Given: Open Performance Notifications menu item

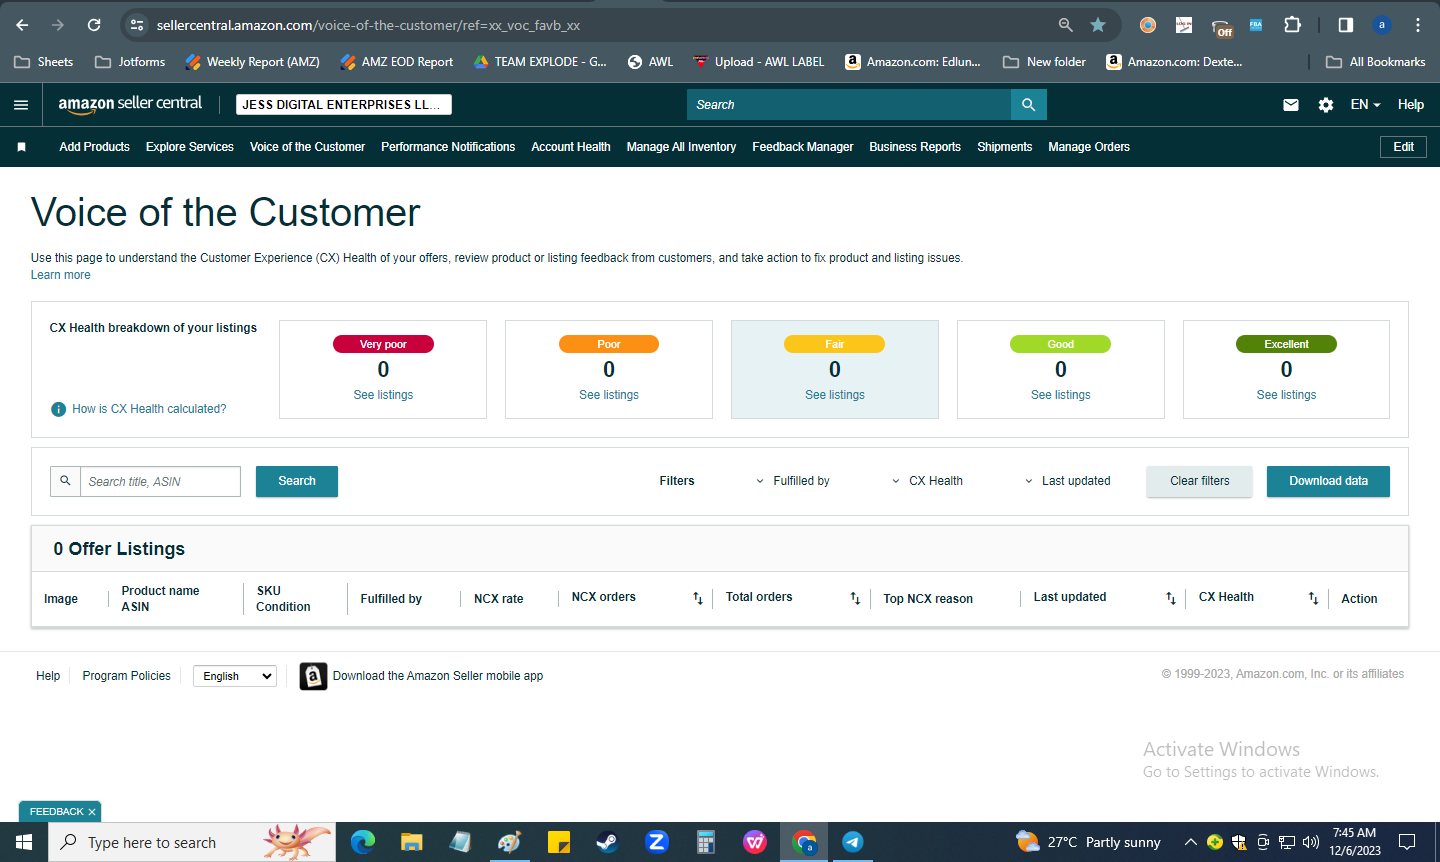Looking at the screenshot, I should pos(448,147).
